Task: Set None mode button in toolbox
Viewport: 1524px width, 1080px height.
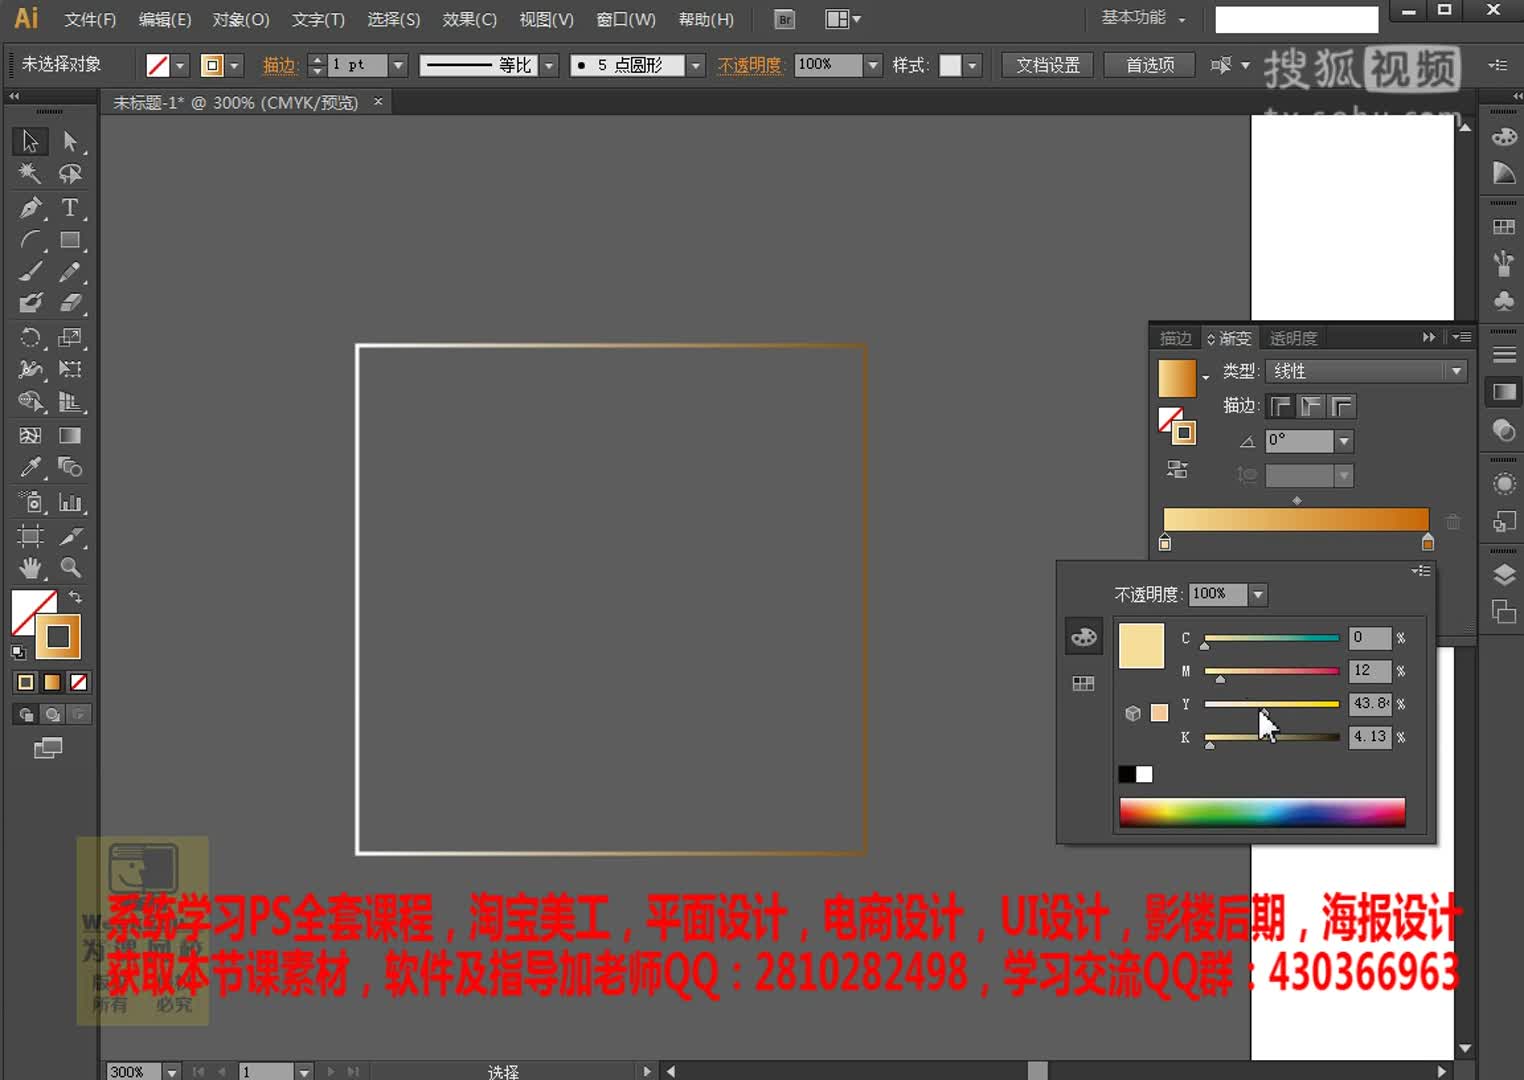Action: (x=78, y=682)
